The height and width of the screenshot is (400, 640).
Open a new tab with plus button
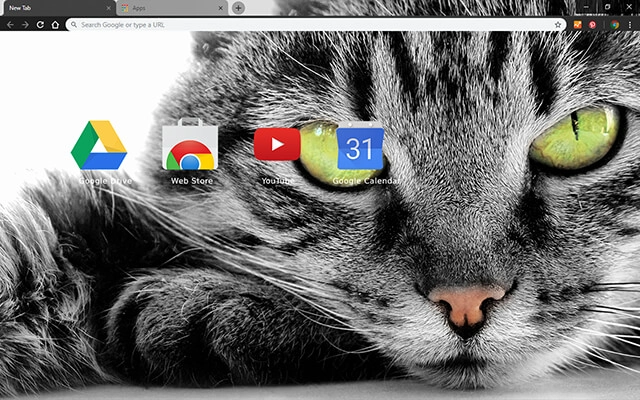[238, 8]
